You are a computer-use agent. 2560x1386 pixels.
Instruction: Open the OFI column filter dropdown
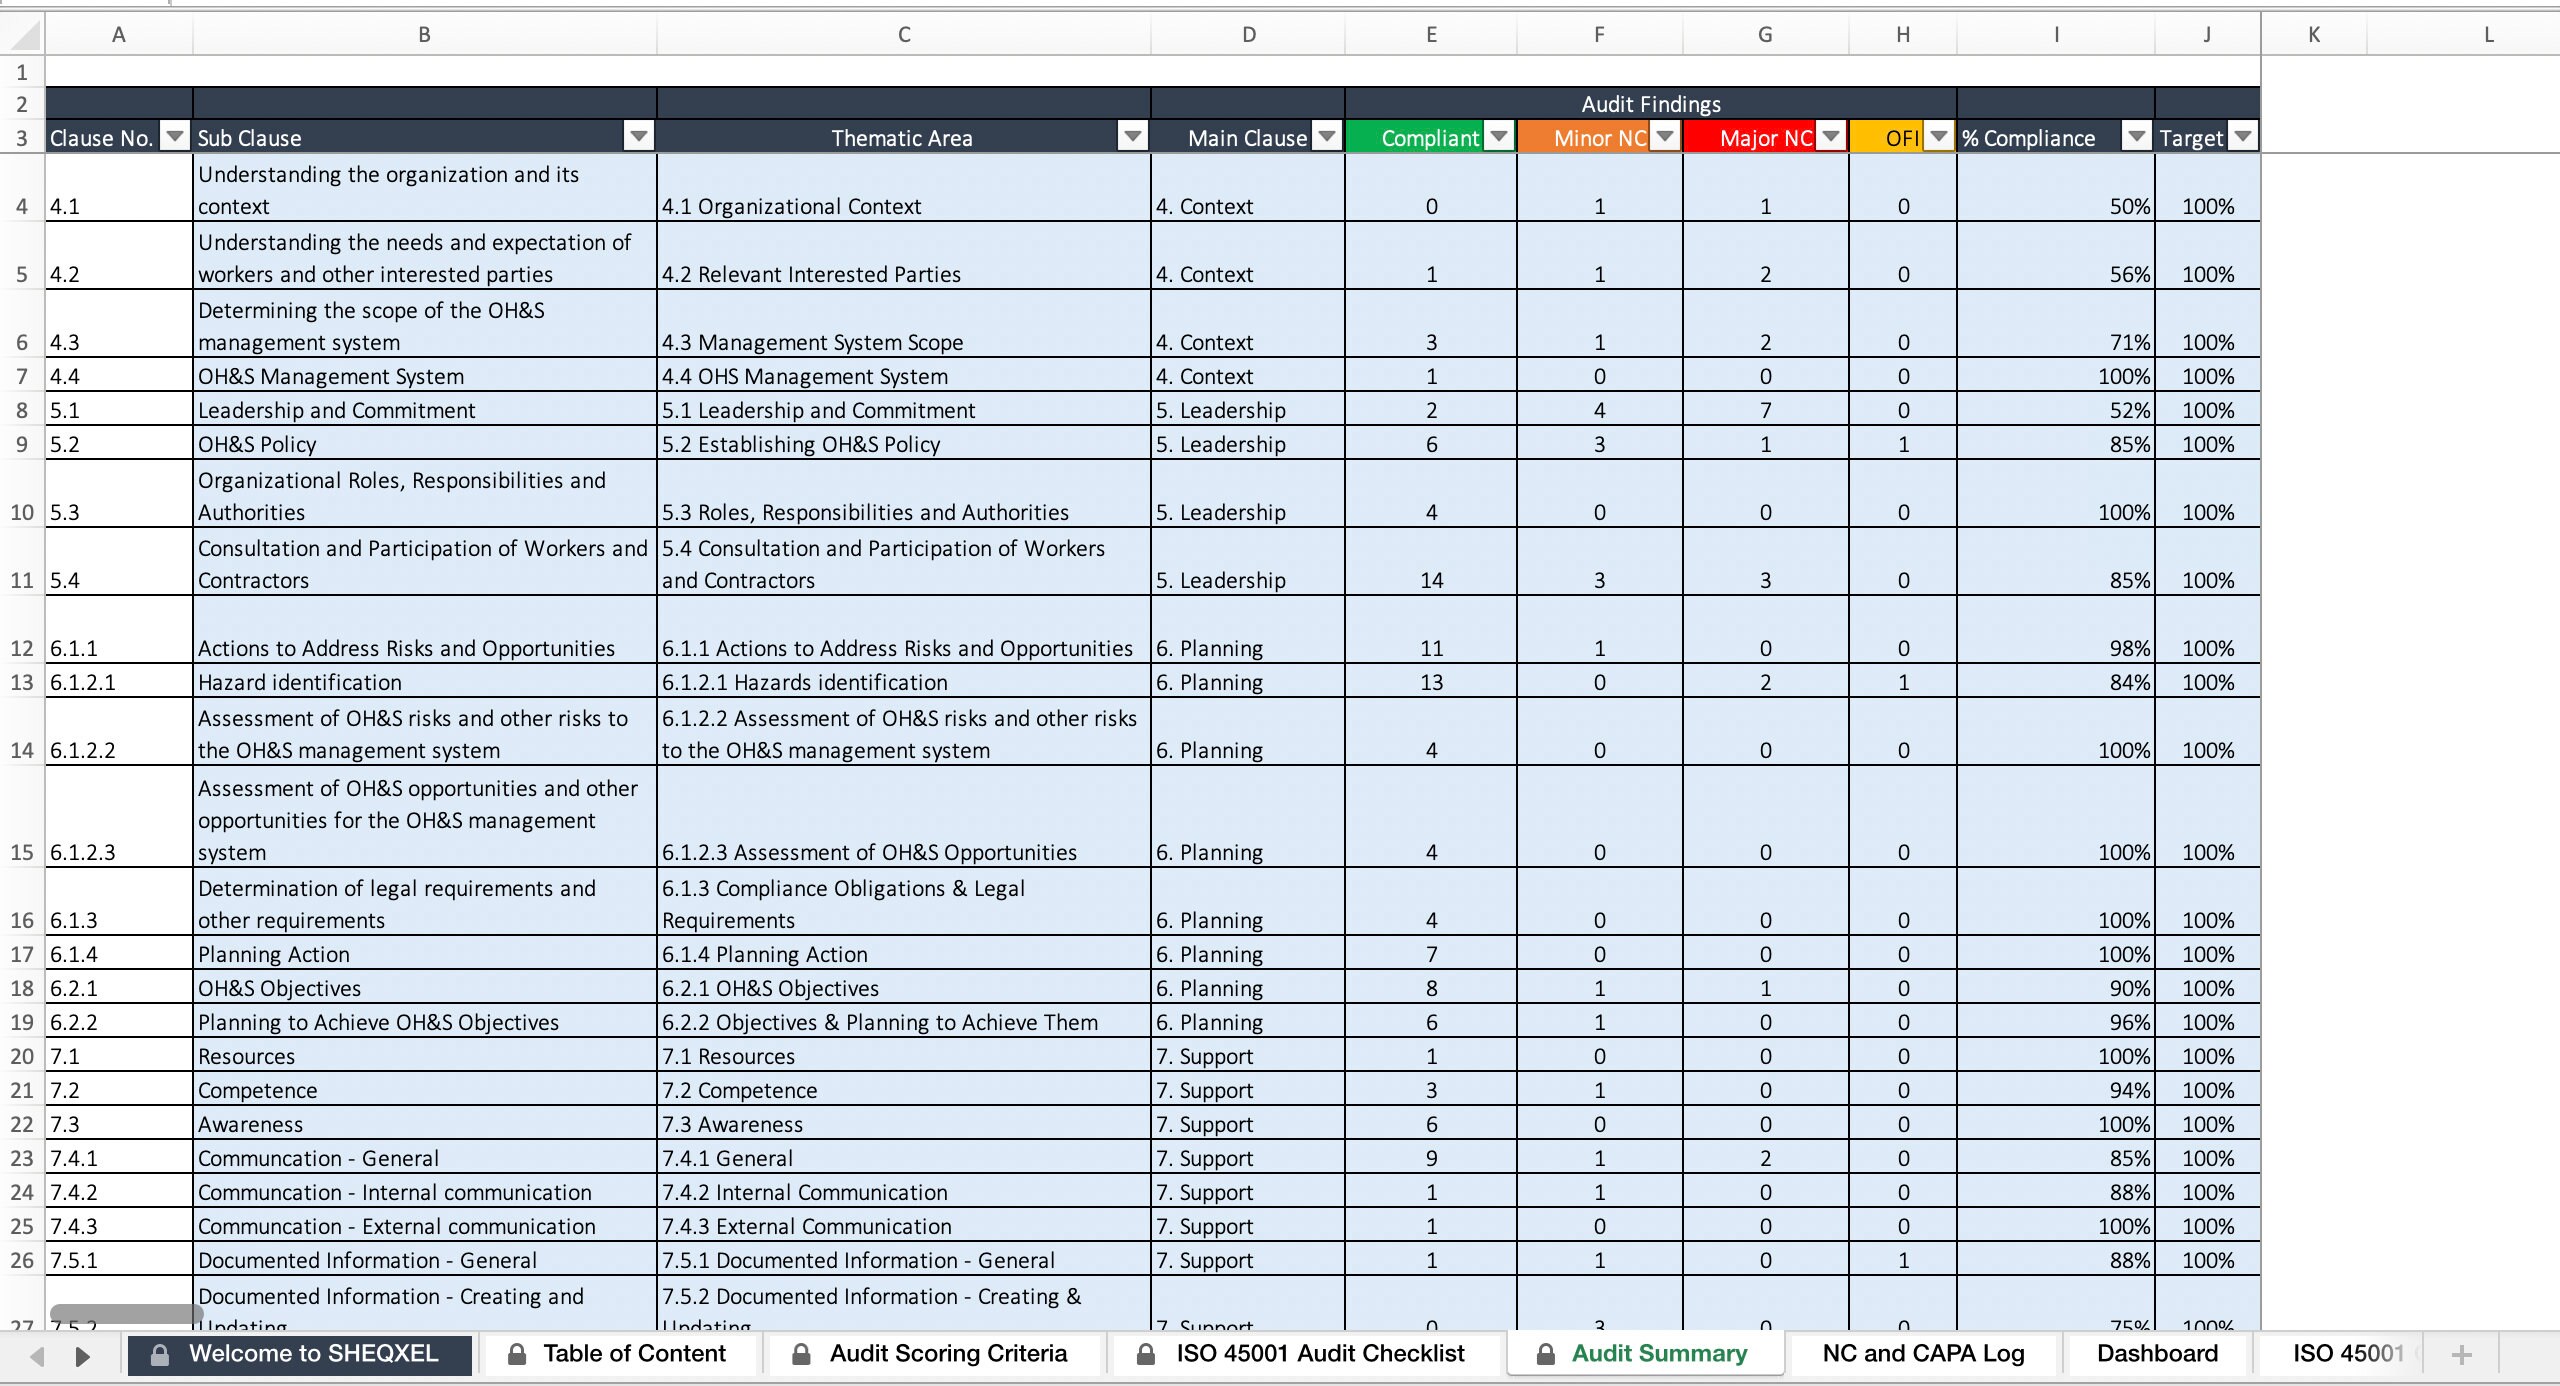coord(1939,137)
